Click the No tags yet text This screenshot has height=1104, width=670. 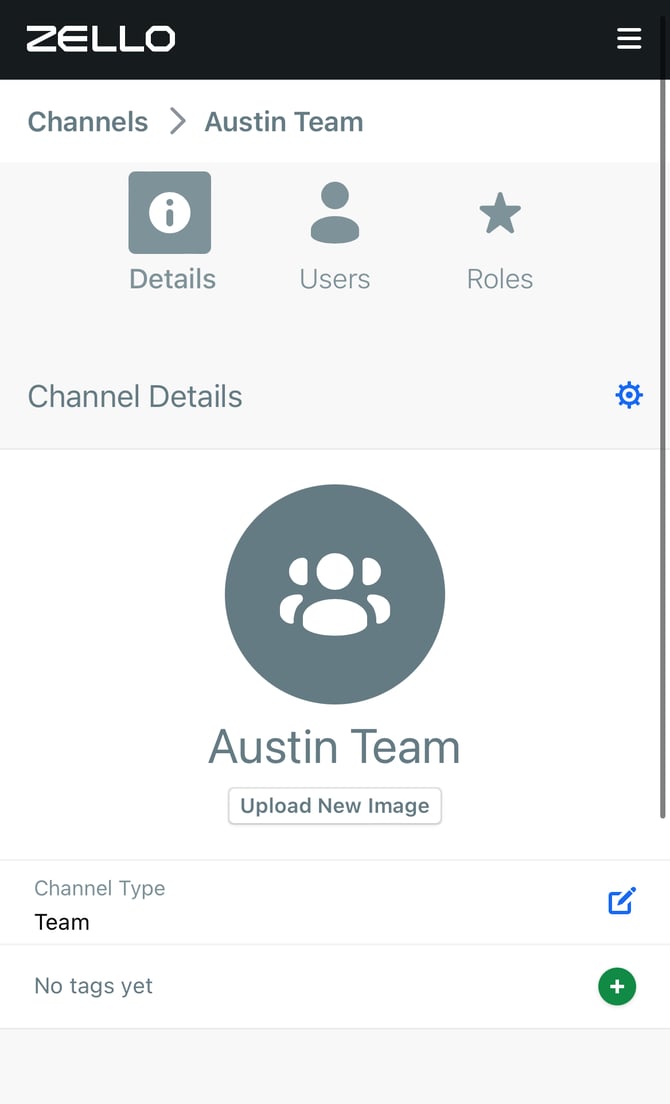[94, 986]
